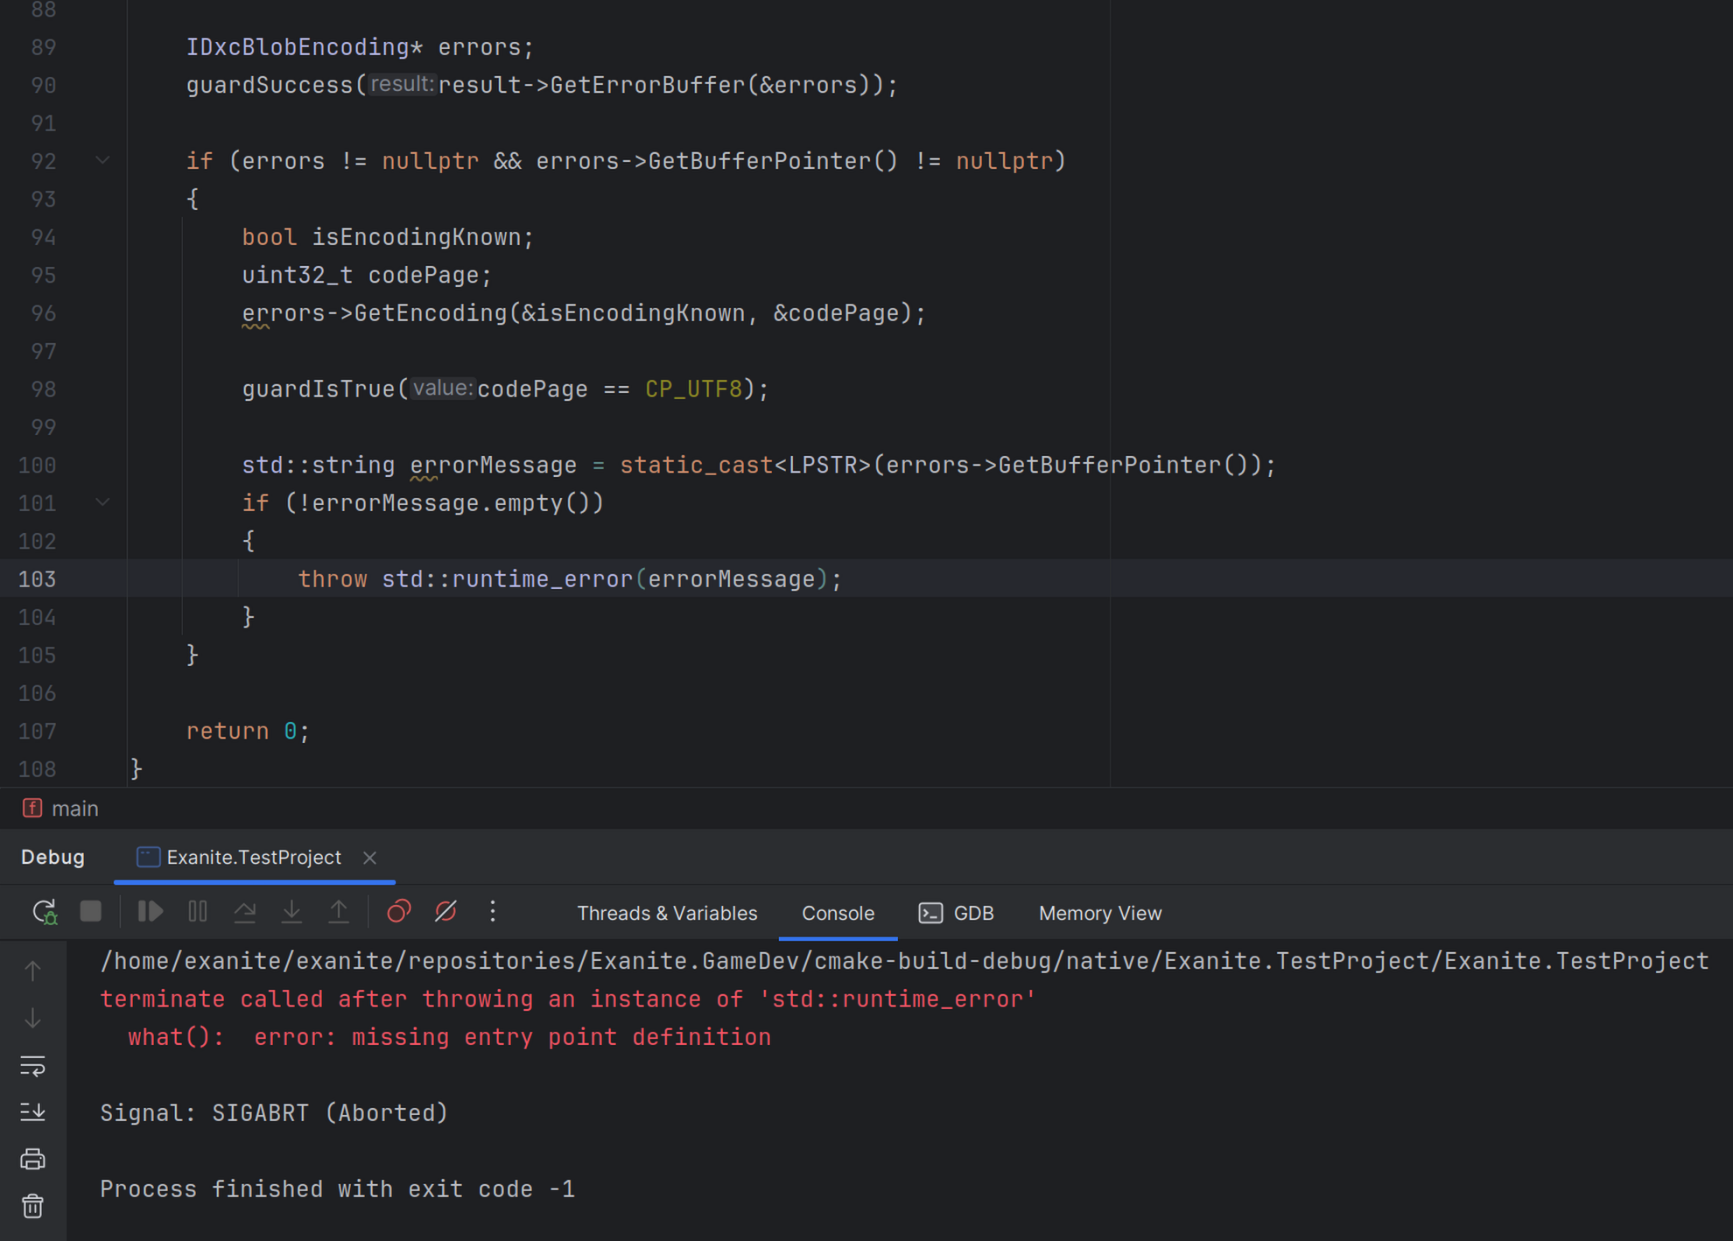
Task: Select the Console tab
Action: click(x=838, y=913)
